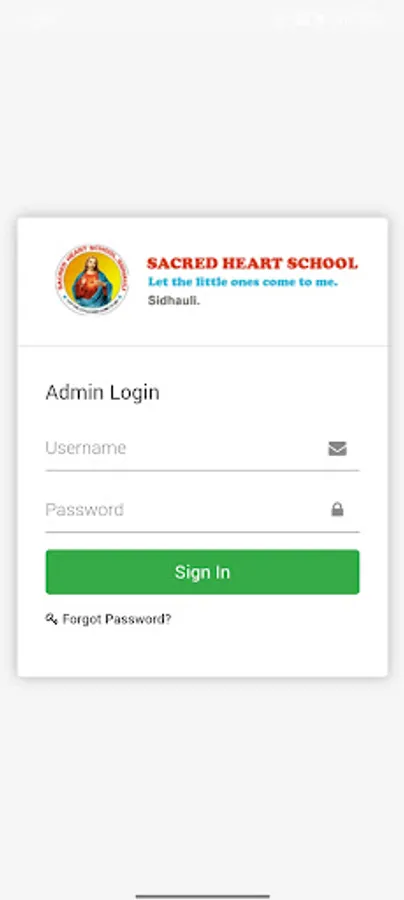404x900 pixels.
Task: Click the envelope icon in Username field
Action: click(x=337, y=448)
